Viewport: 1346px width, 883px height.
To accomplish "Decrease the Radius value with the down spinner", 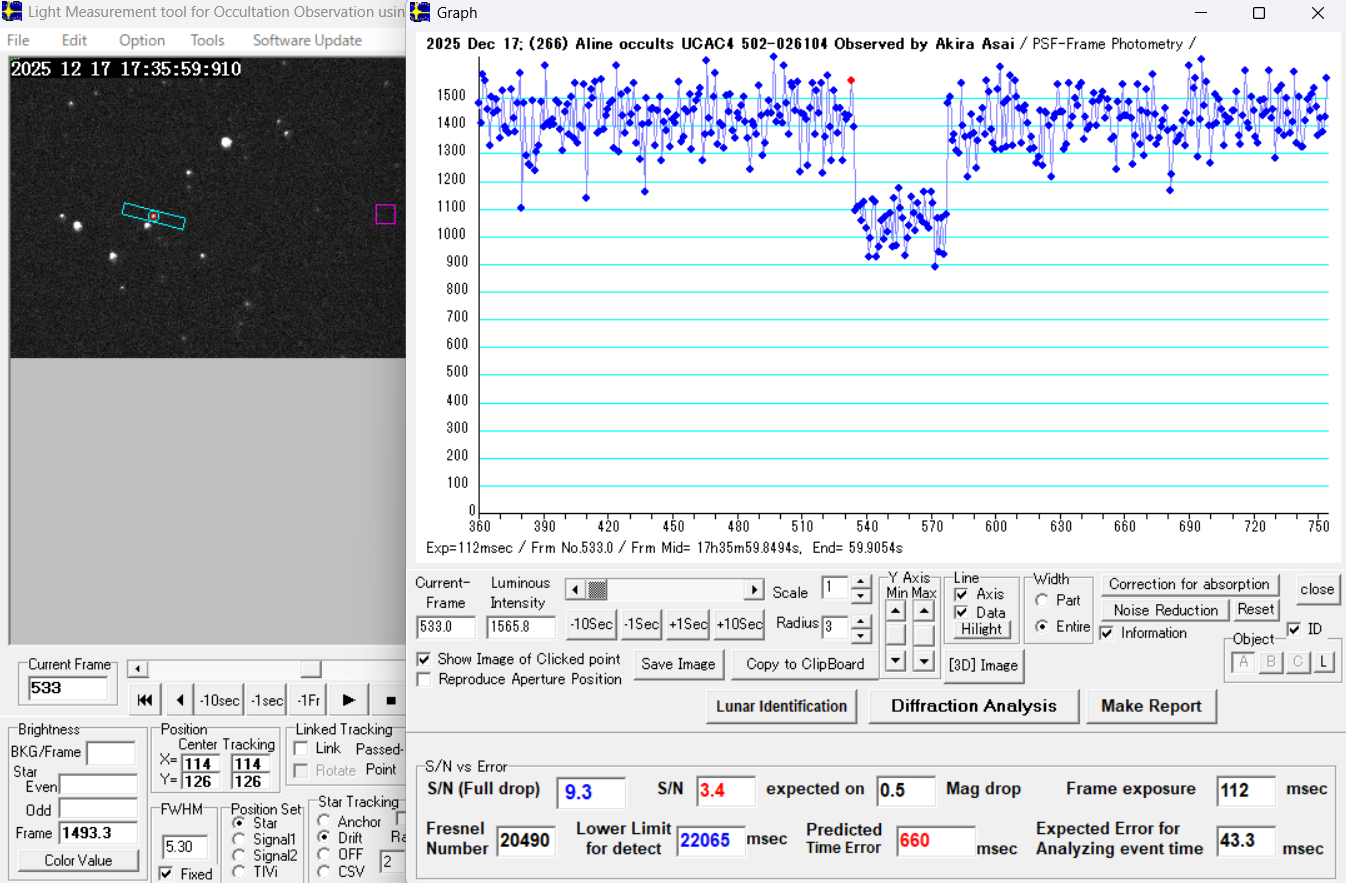I will coord(860,635).
